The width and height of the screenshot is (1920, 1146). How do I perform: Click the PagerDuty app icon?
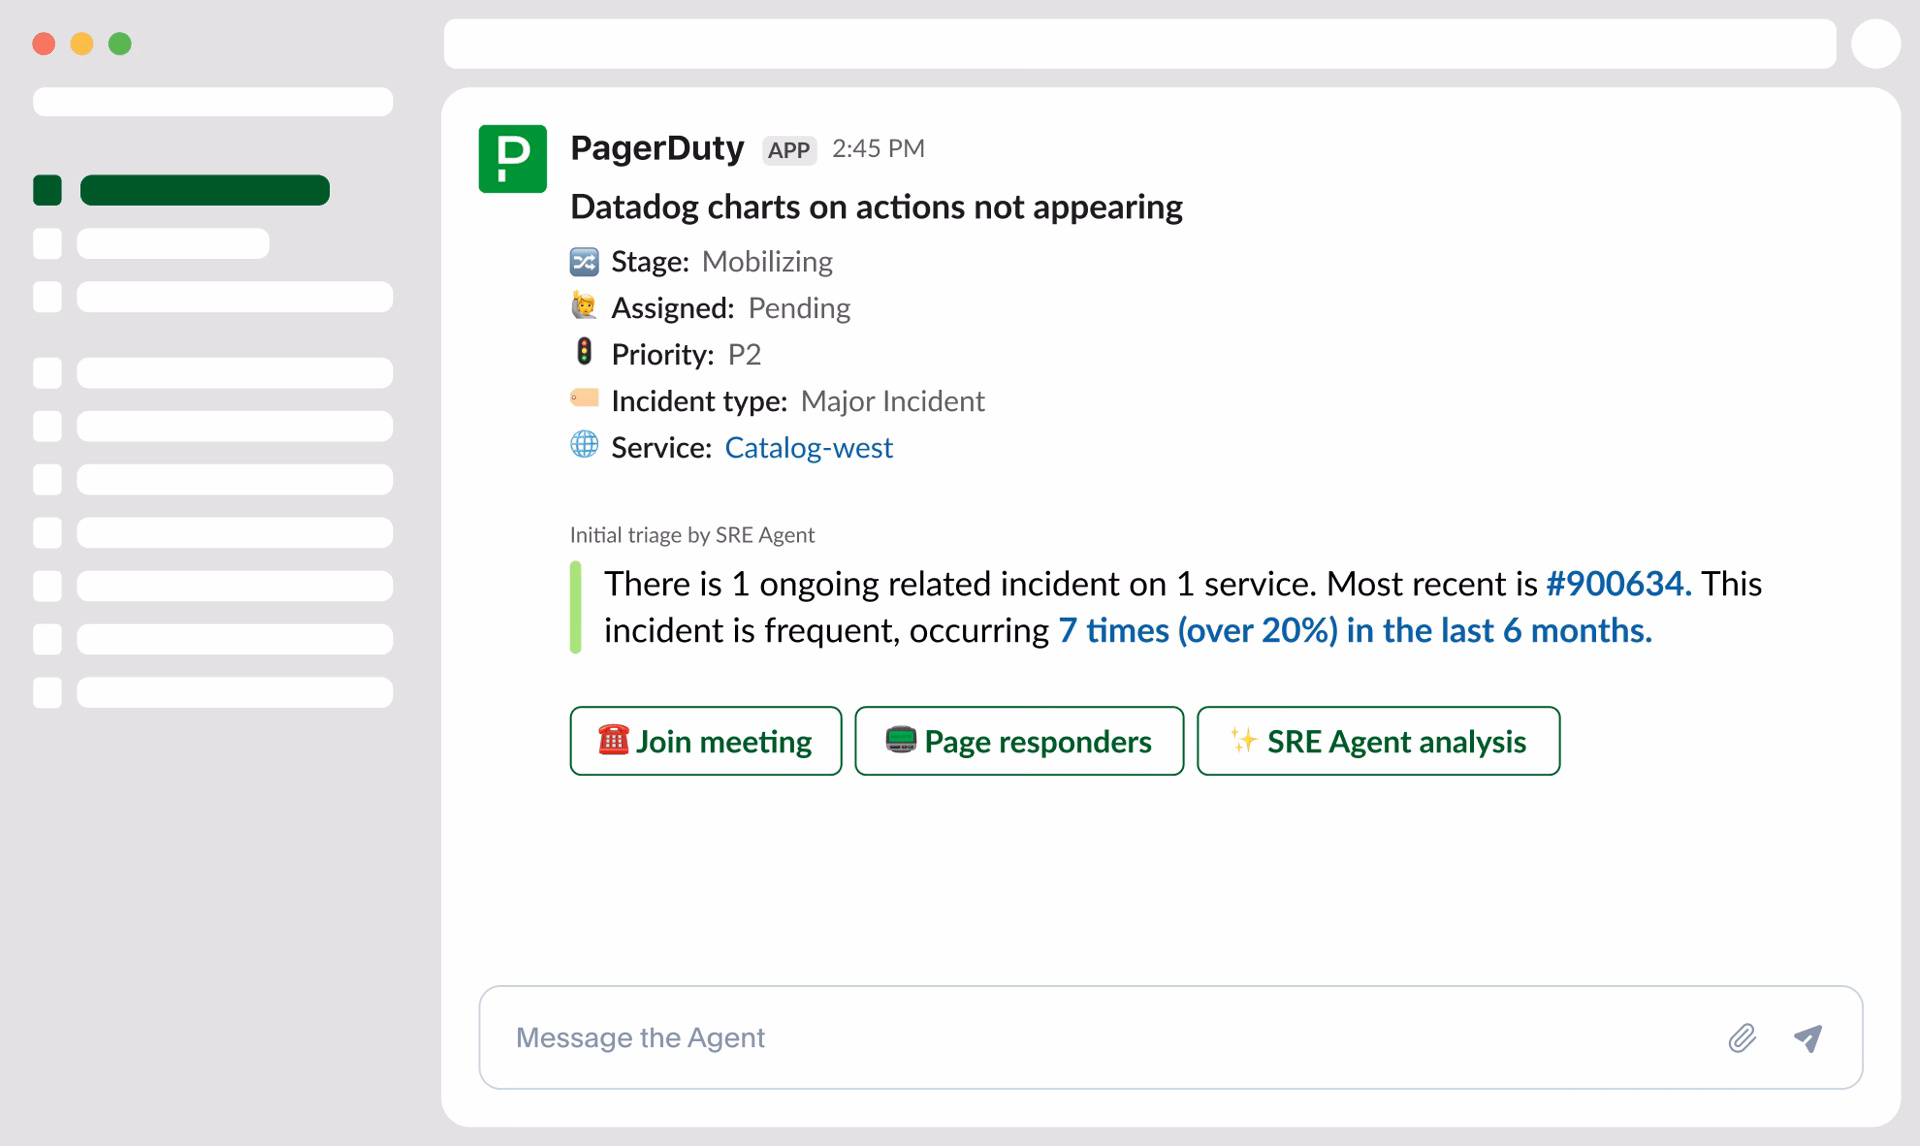click(x=512, y=158)
